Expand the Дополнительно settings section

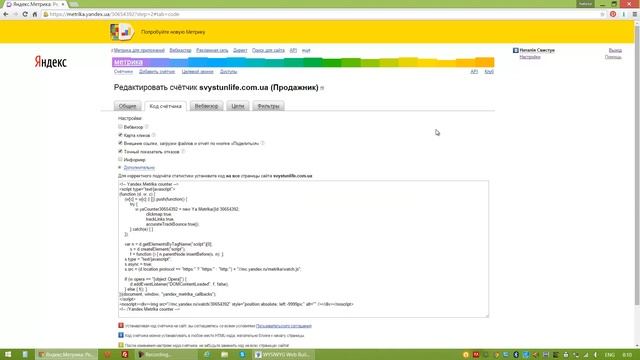139,167
